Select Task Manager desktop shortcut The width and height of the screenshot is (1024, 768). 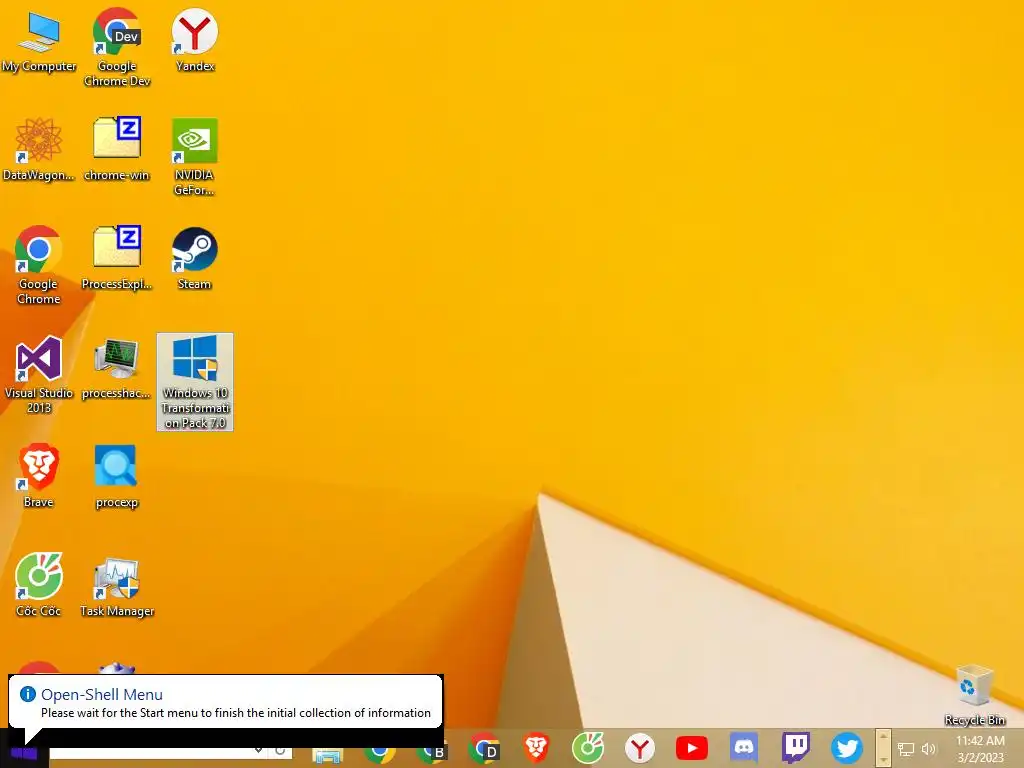(117, 585)
